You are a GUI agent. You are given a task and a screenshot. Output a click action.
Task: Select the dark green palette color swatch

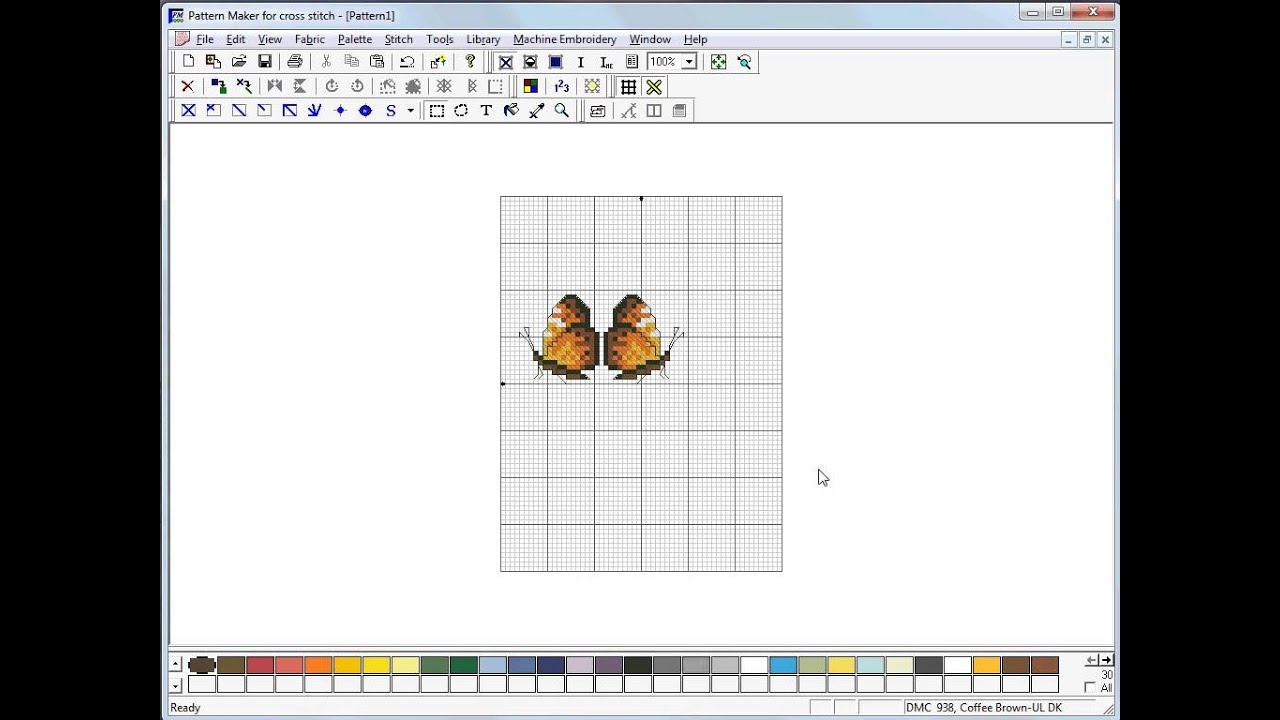463,665
